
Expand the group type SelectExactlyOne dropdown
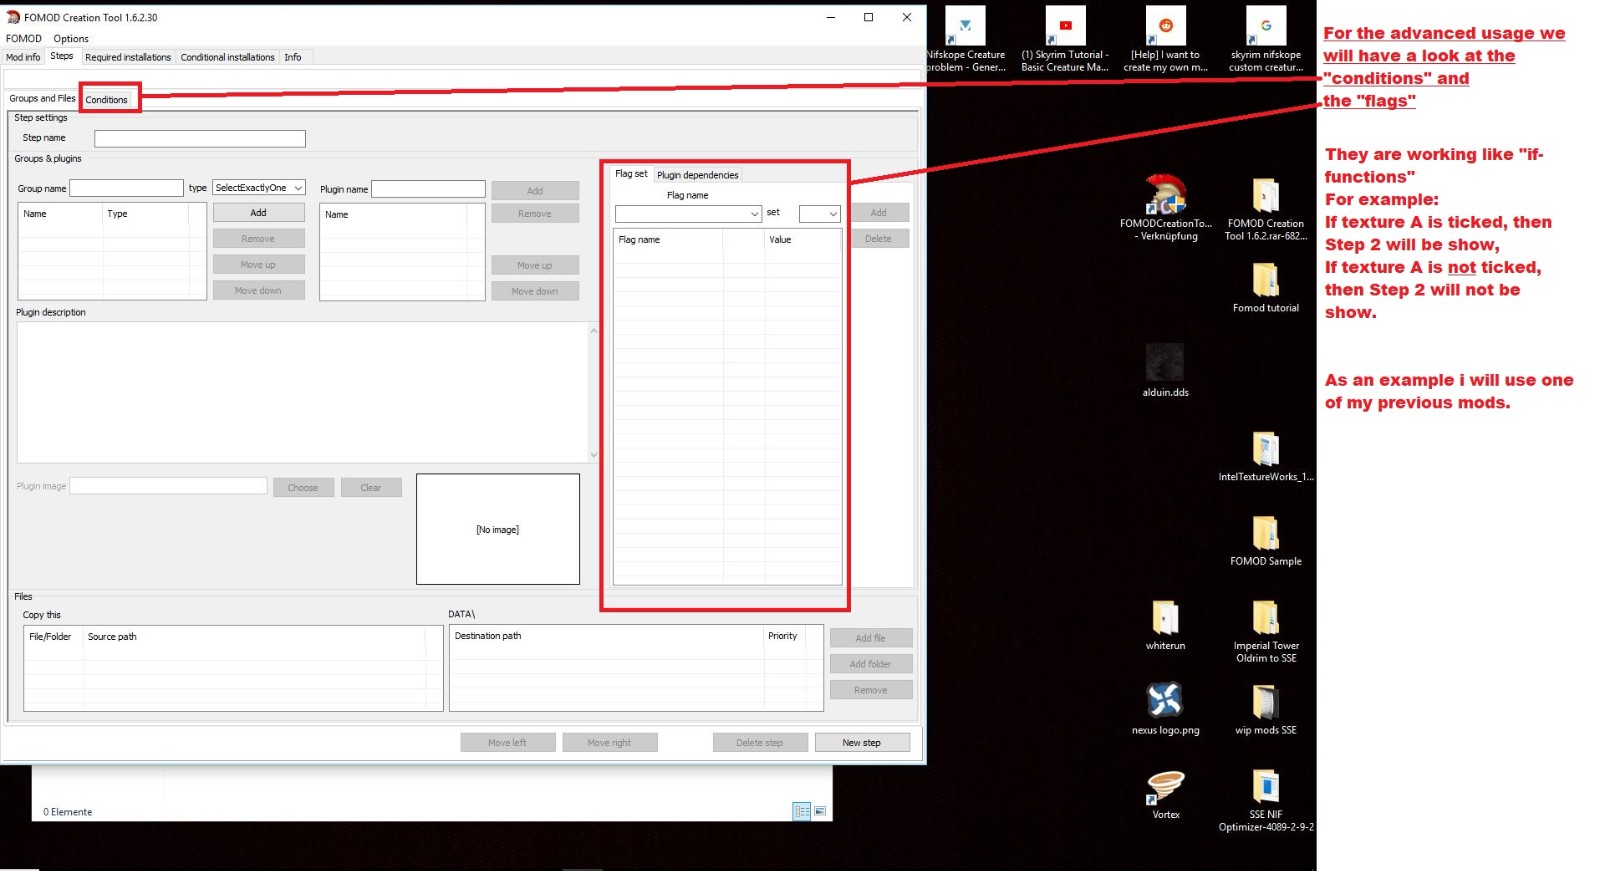coord(259,188)
